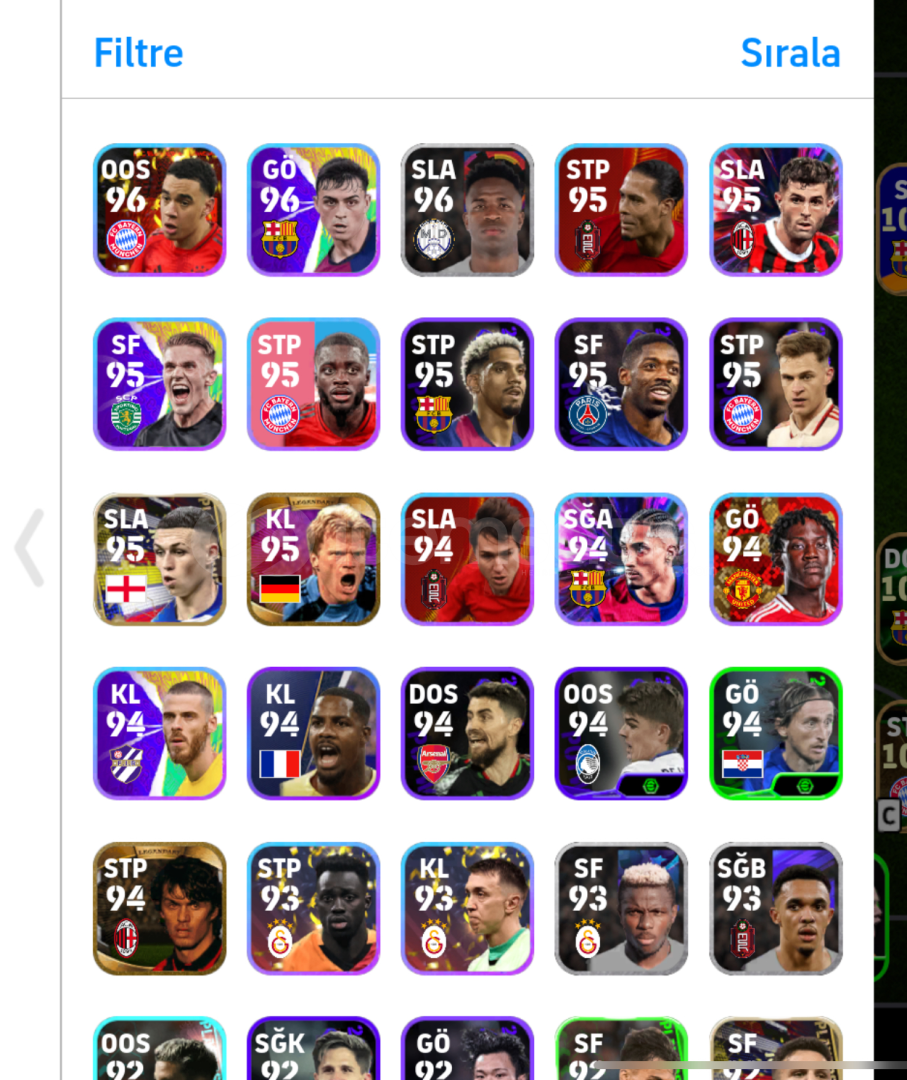Select the SLA 95 AC Milan card
907x1080 pixels.
coord(775,210)
